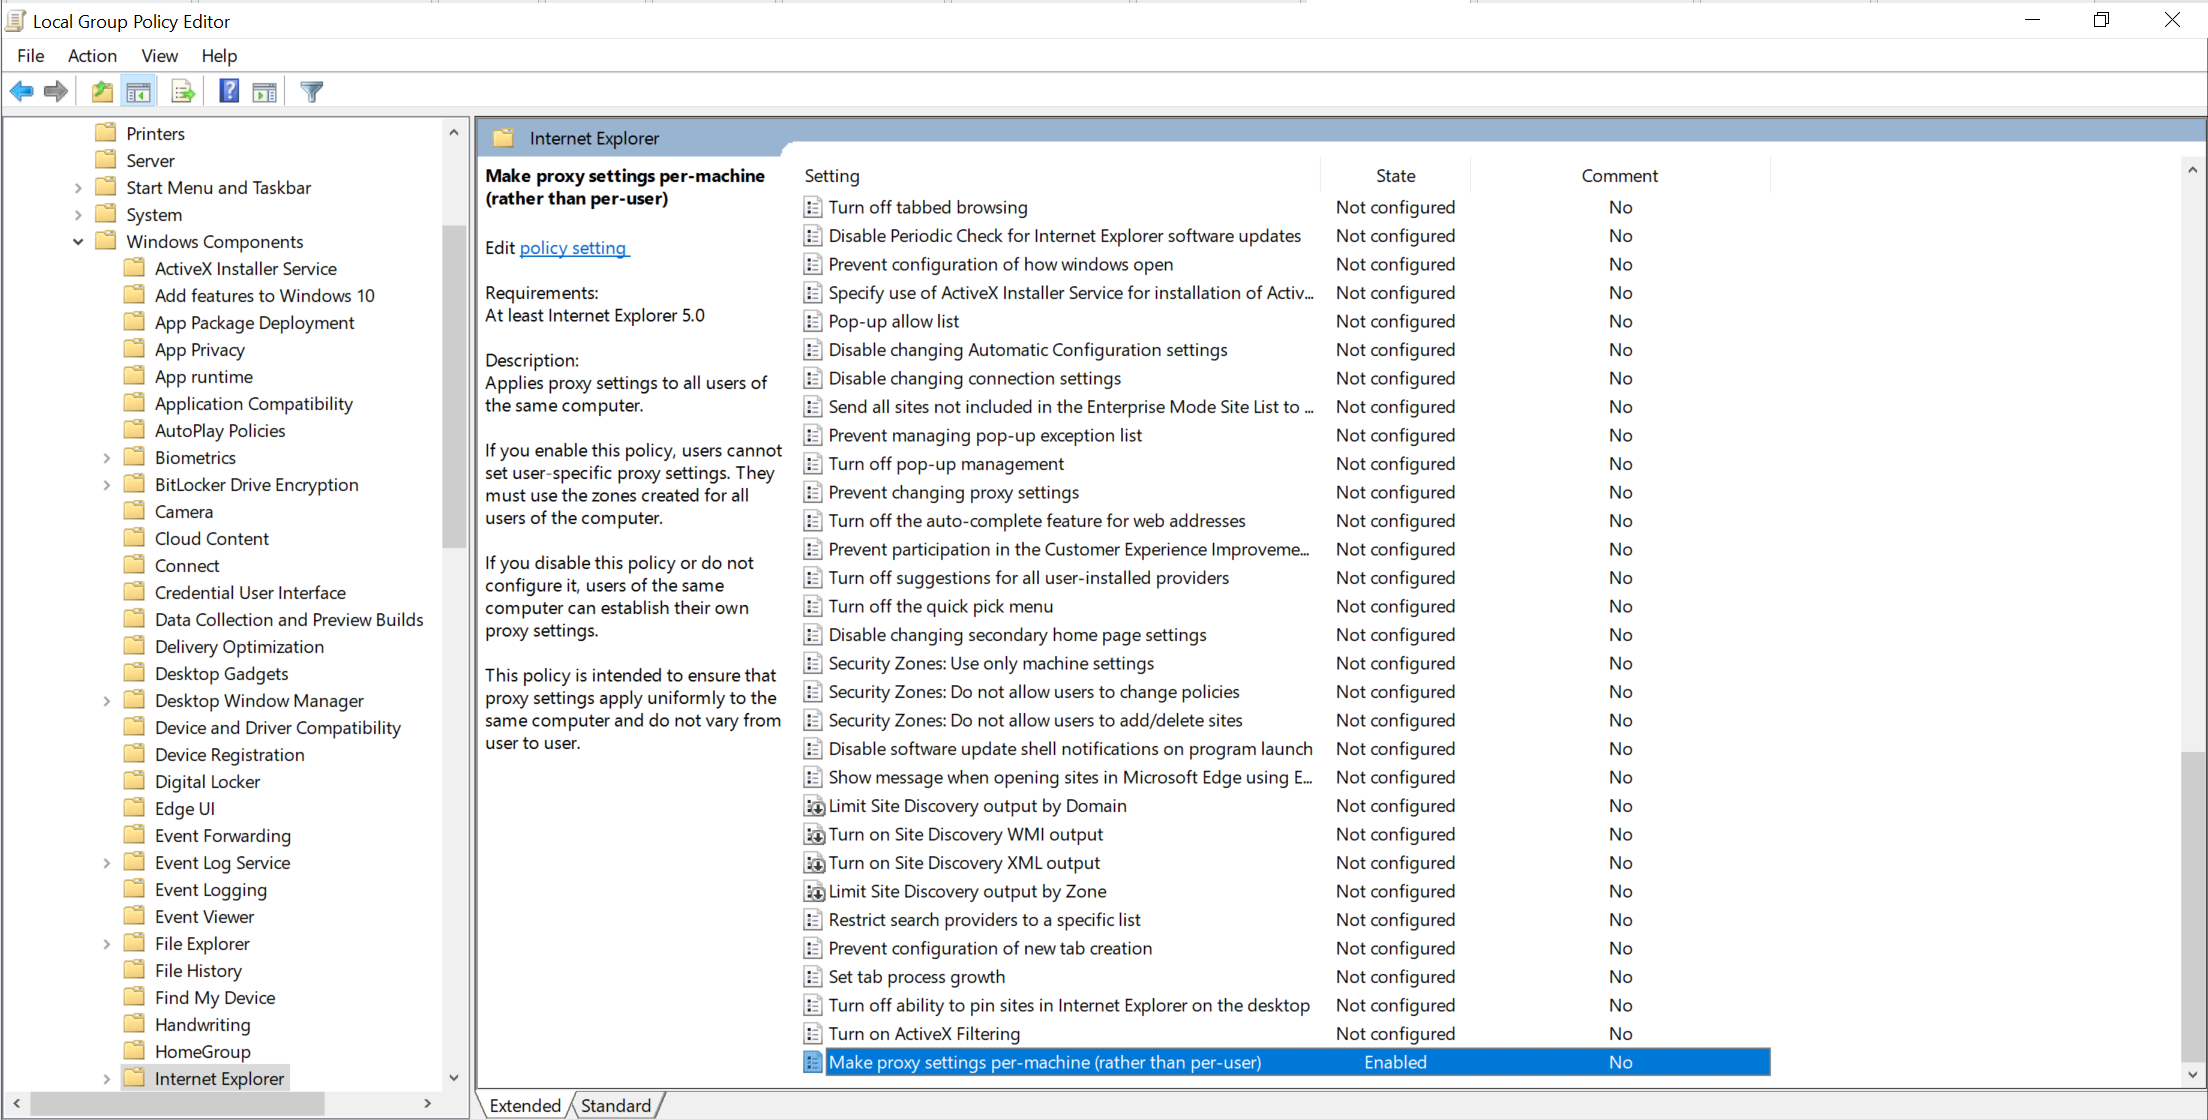The image size is (2208, 1120).
Task: Toggle the Show/Hide Console Tree icon
Action: pos(139,92)
